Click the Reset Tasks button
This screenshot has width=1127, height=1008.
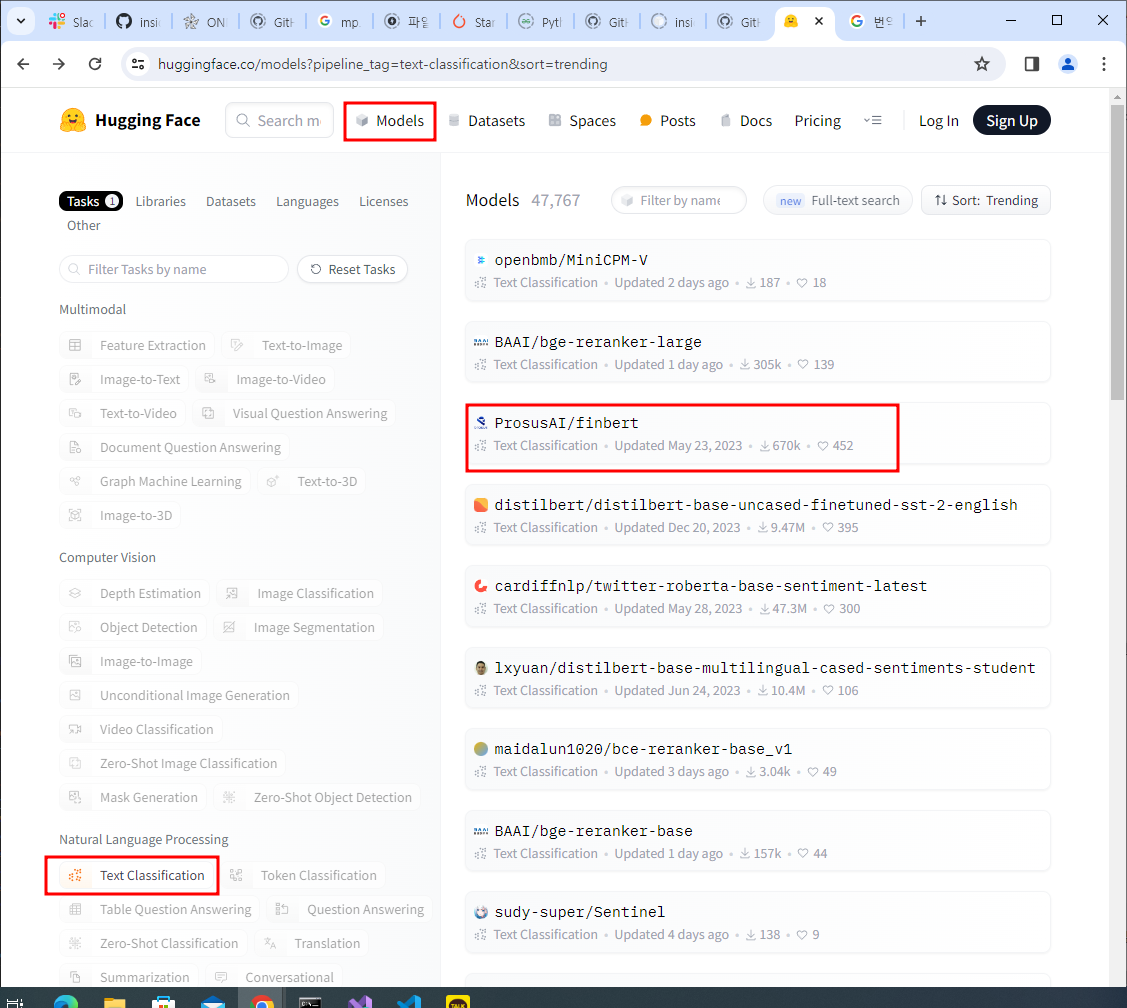click(352, 270)
